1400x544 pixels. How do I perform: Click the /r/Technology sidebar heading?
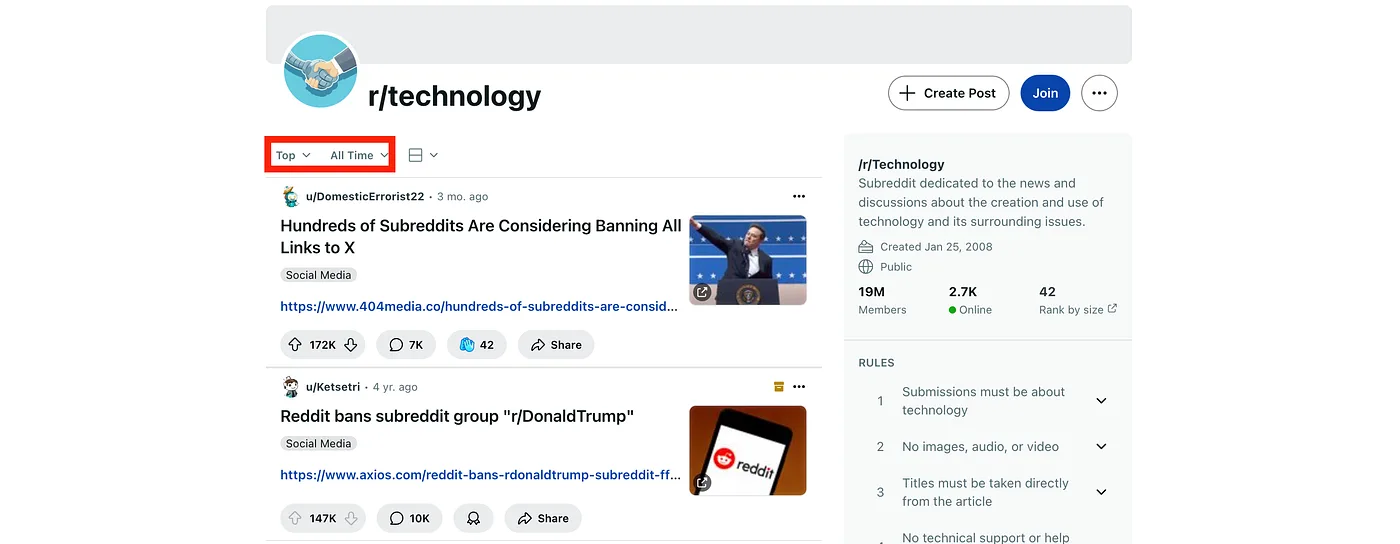[x=901, y=164]
